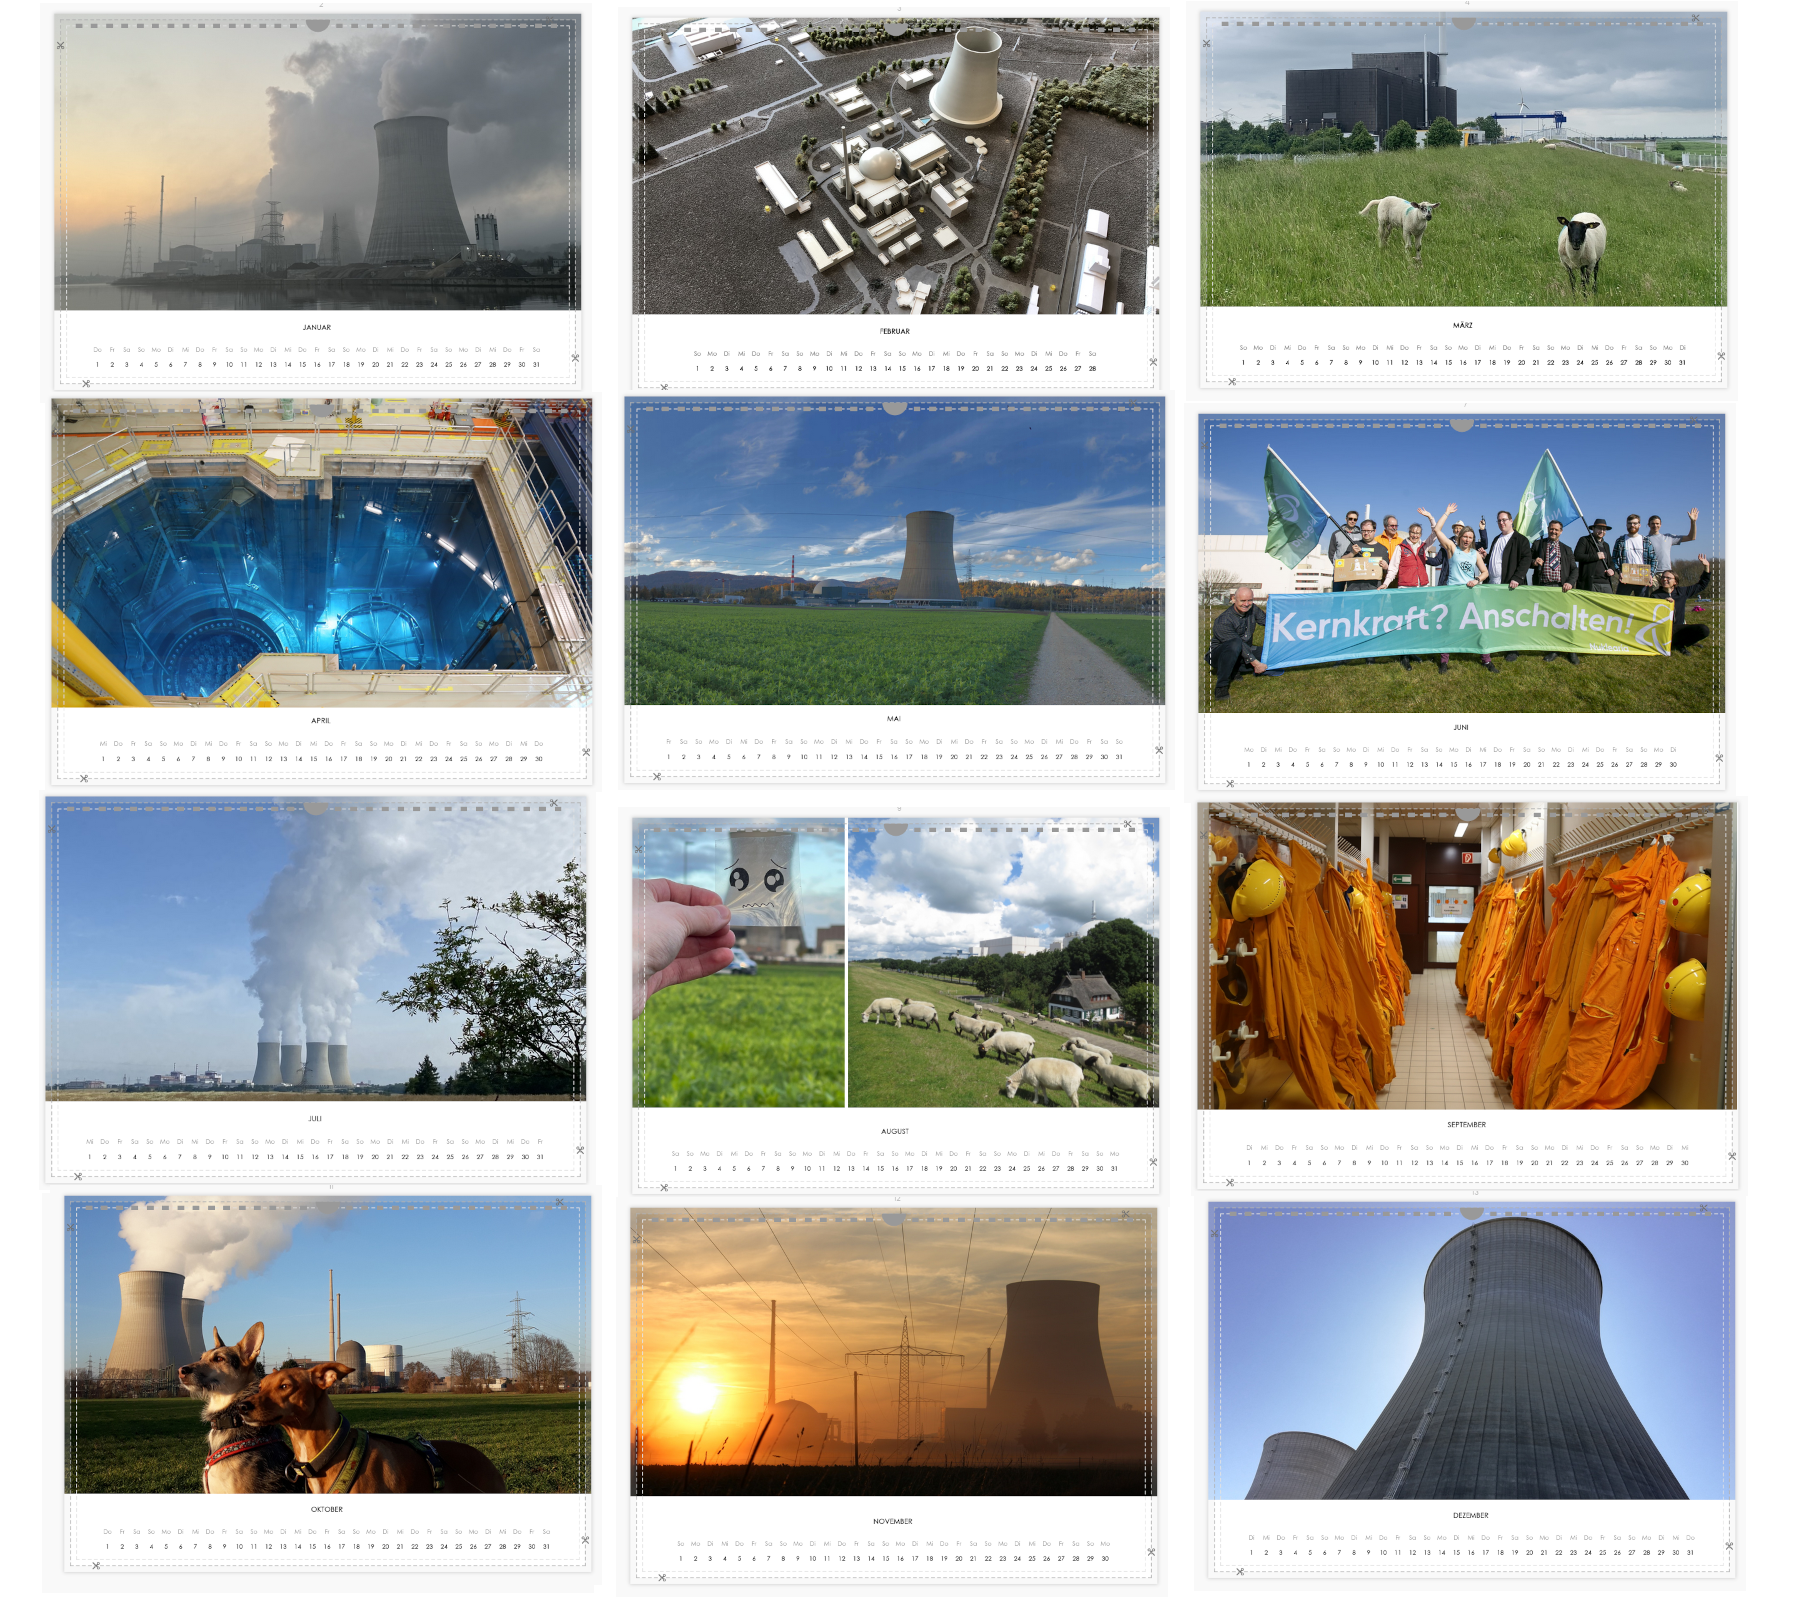Open the April blue reactor pool image
This screenshot has height=1605, width=1802.
coord(321,555)
